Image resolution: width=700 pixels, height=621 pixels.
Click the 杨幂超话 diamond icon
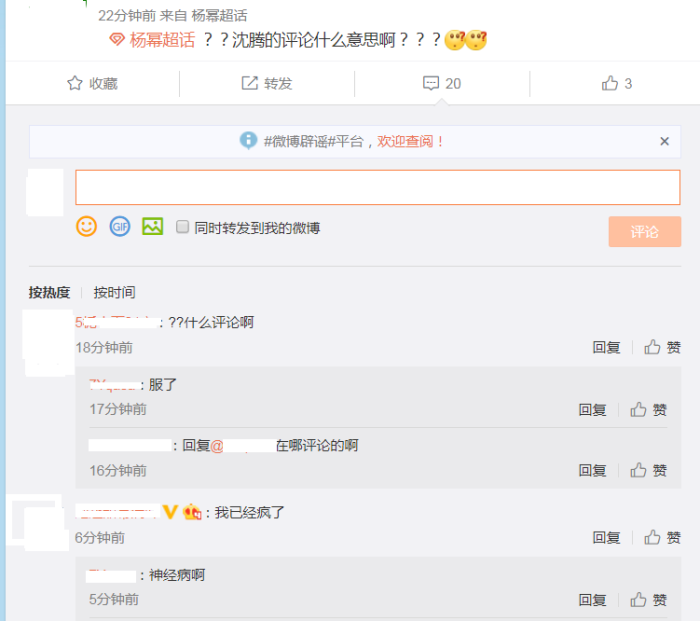(117, 40)
